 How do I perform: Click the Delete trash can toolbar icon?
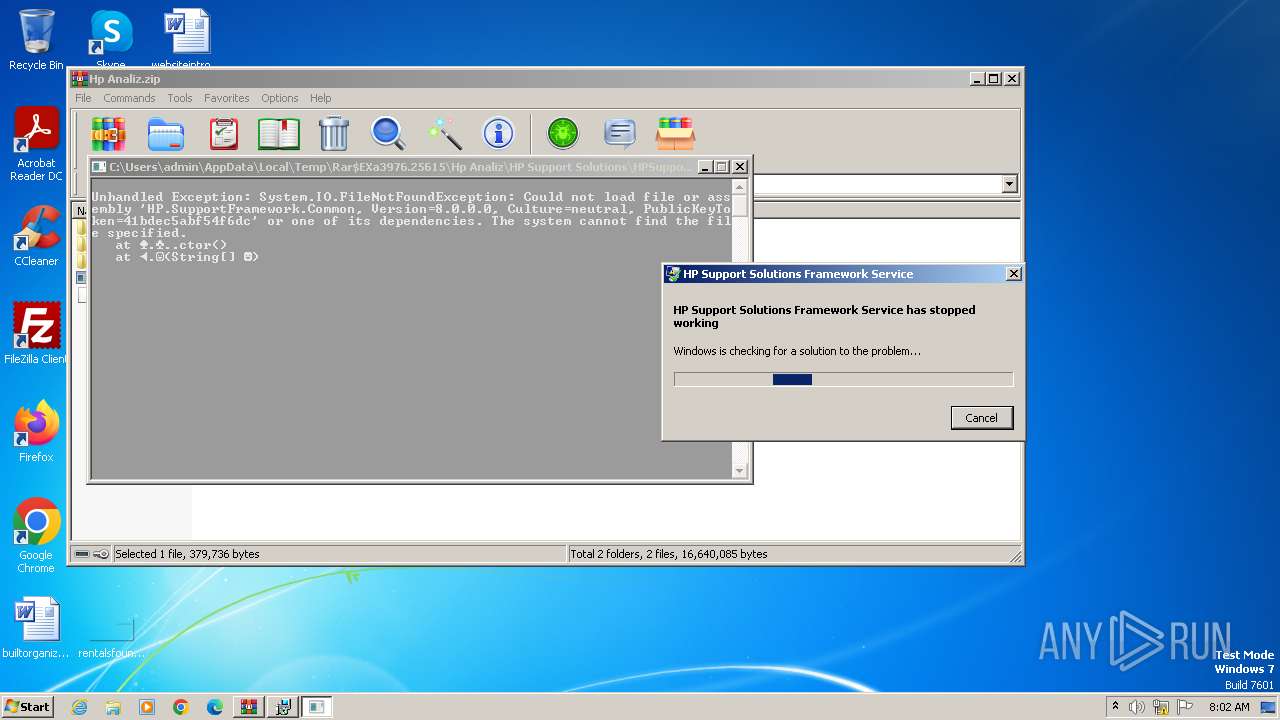(x=333, y=133)
